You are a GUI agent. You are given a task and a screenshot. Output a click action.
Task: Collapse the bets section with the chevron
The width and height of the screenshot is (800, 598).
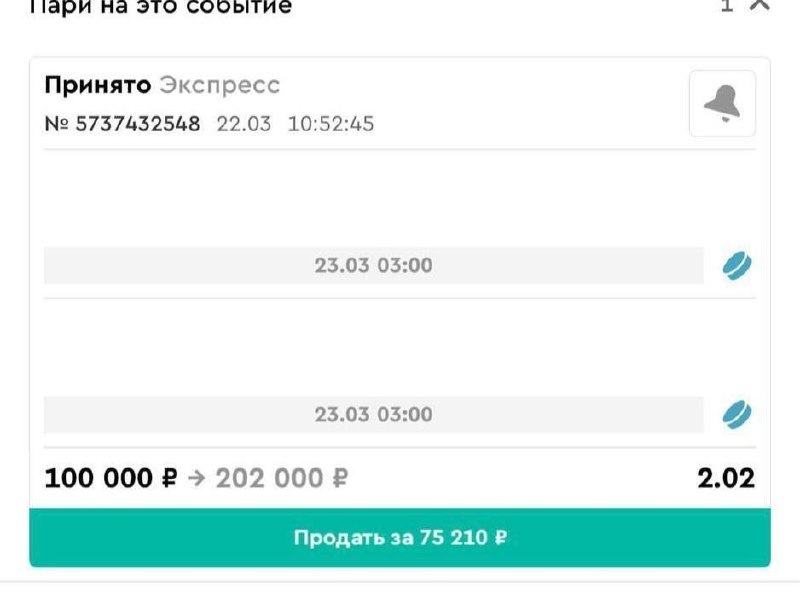click(761, 5)
